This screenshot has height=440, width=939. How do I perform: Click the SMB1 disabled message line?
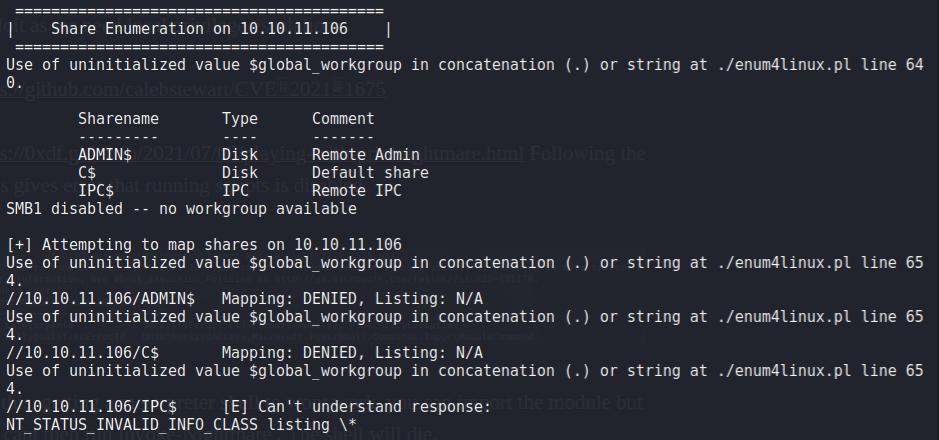click(180, 209)
